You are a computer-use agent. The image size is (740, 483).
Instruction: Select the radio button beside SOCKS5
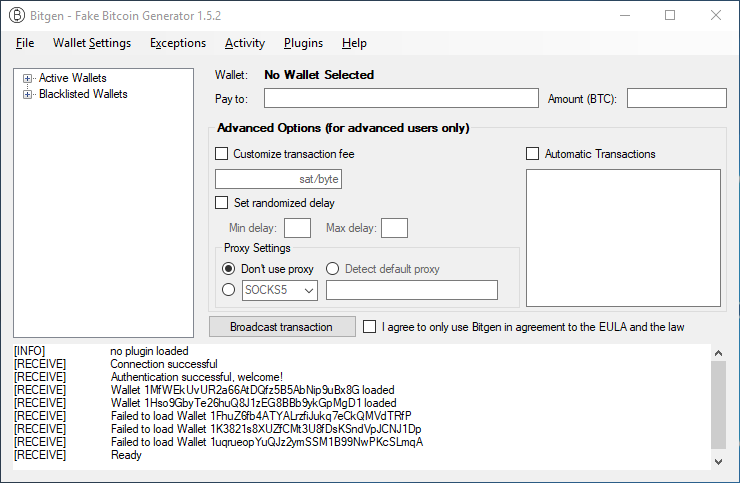click(x=229, y=290)
